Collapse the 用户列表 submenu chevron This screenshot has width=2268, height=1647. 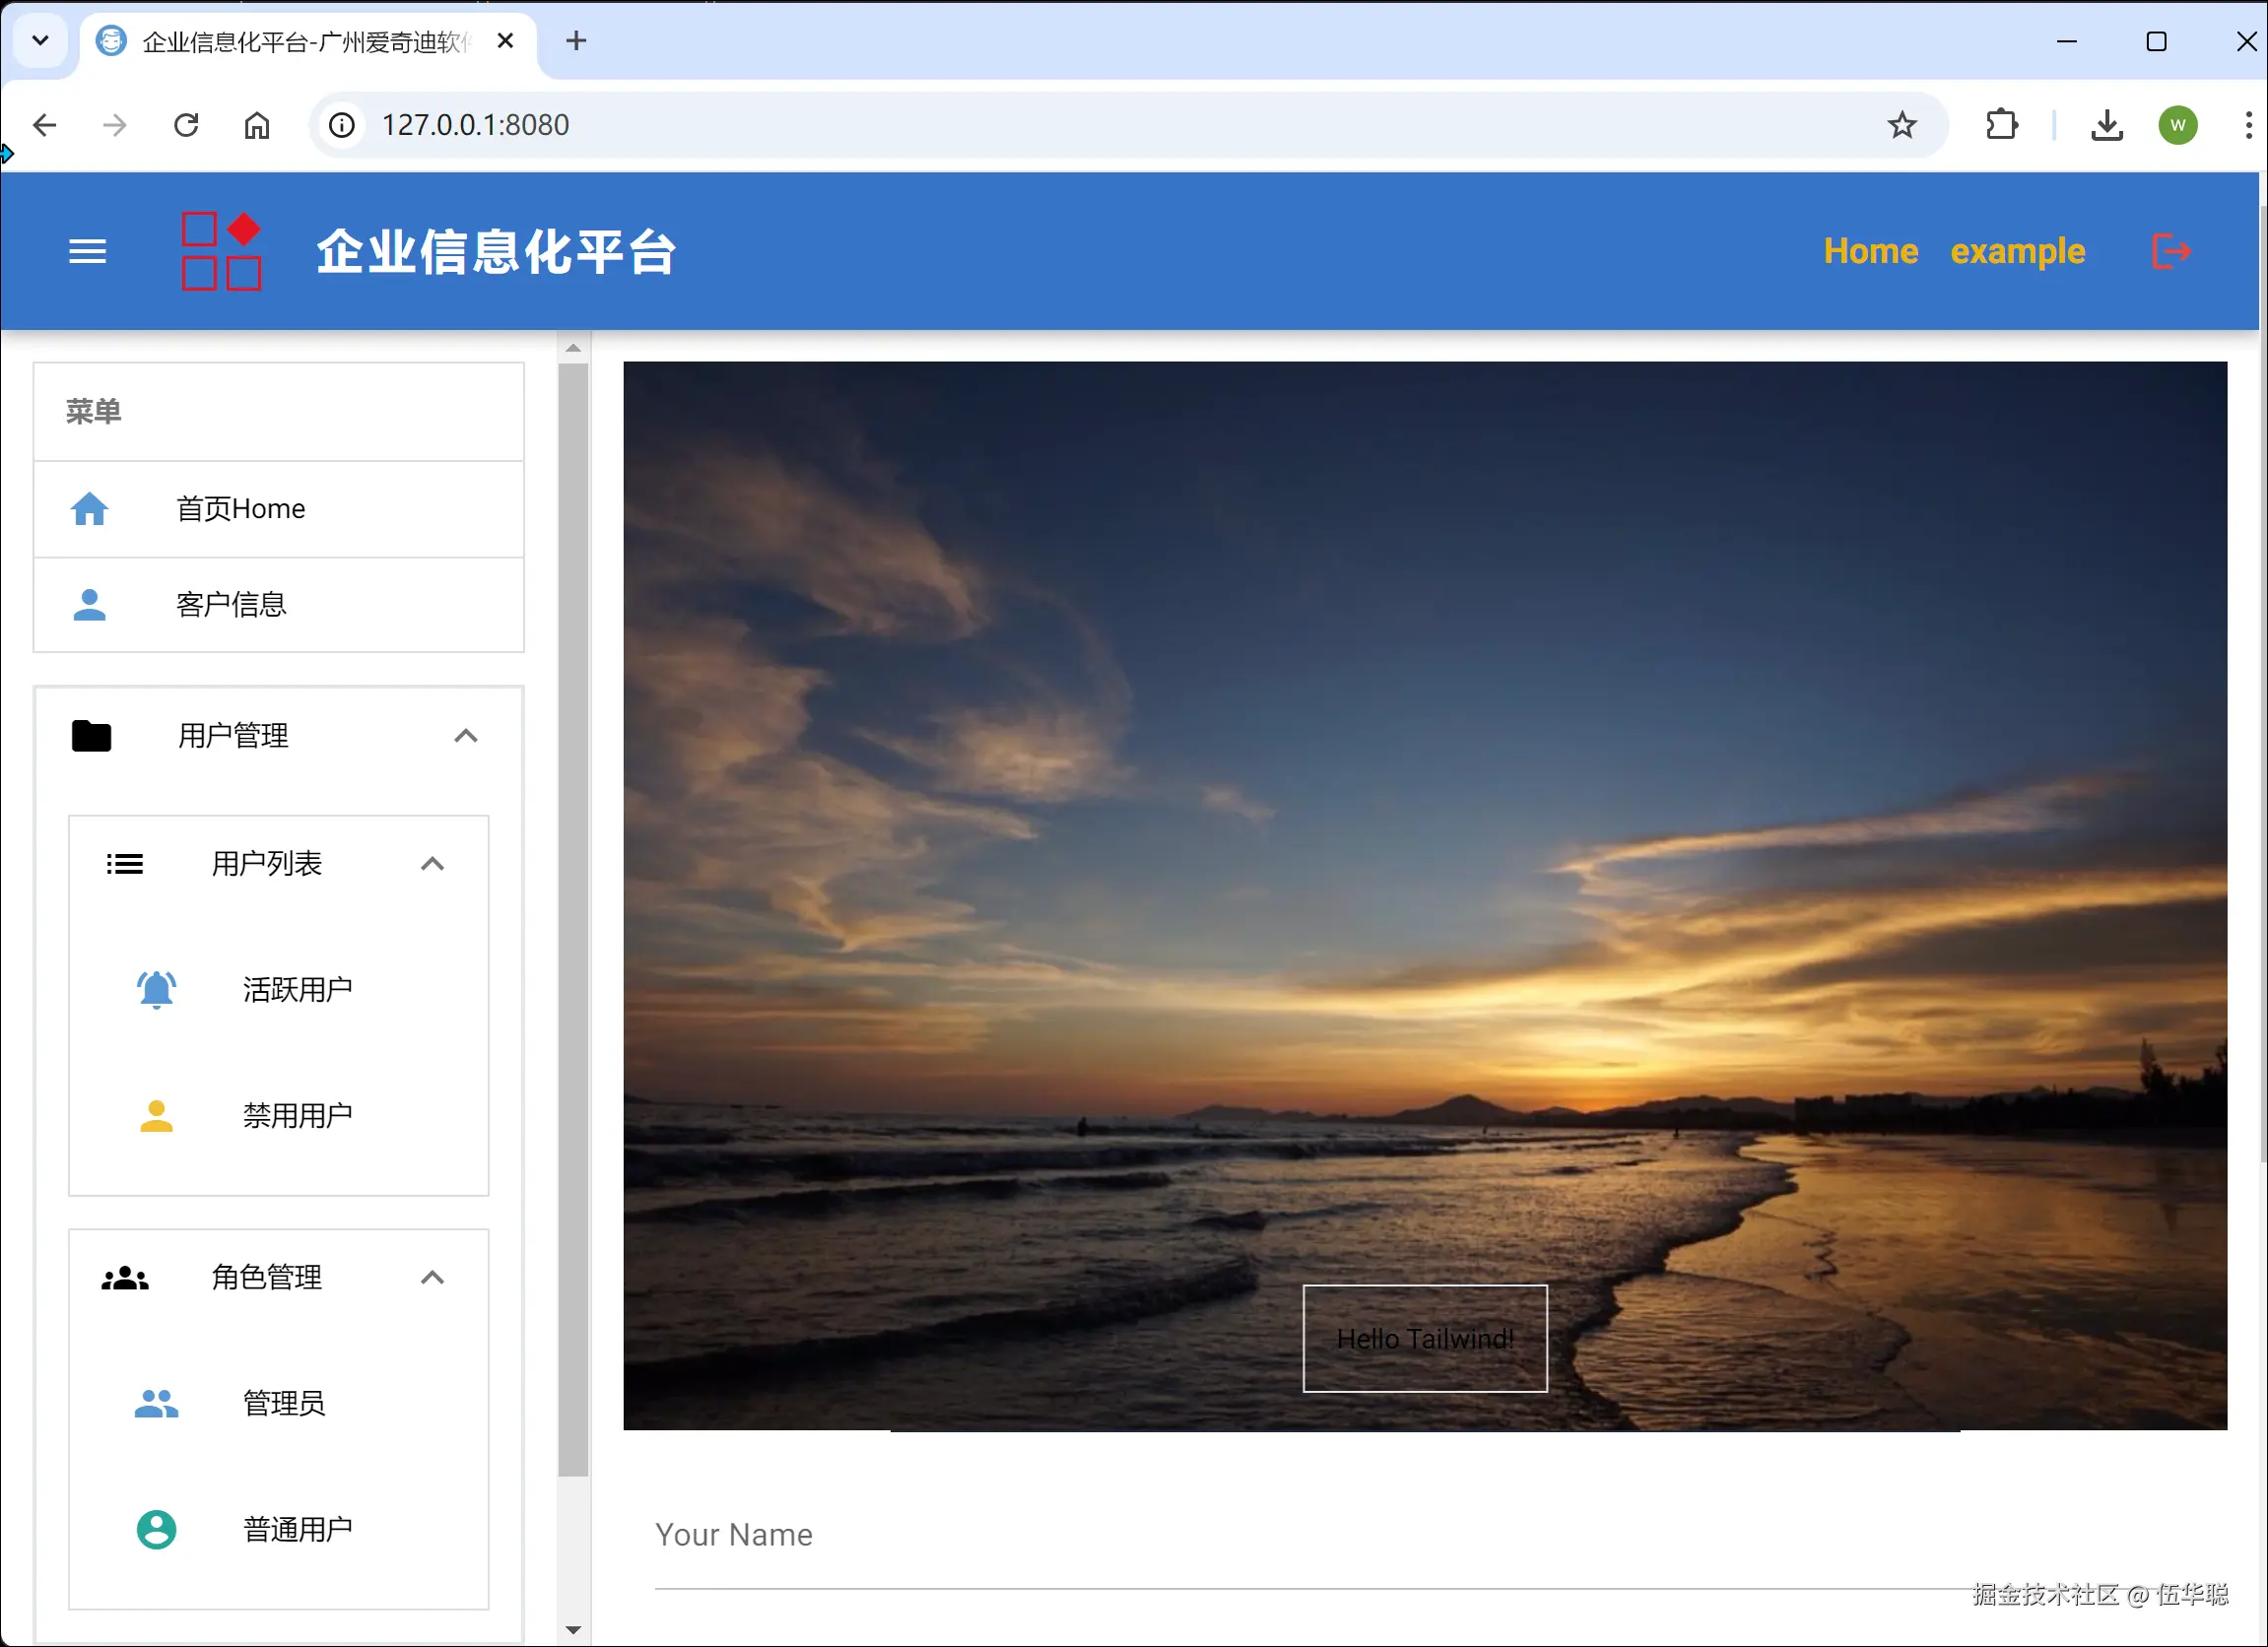pyautogui.click(x=432, y=864)
